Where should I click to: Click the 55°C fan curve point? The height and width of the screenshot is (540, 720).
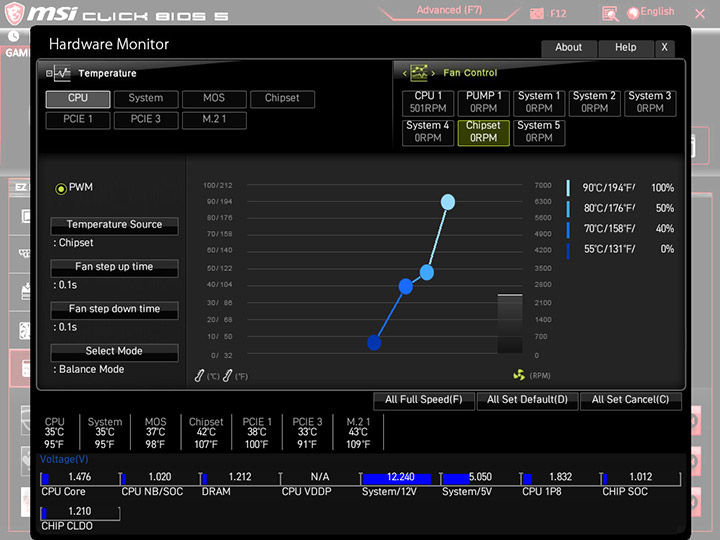point(374,343)
